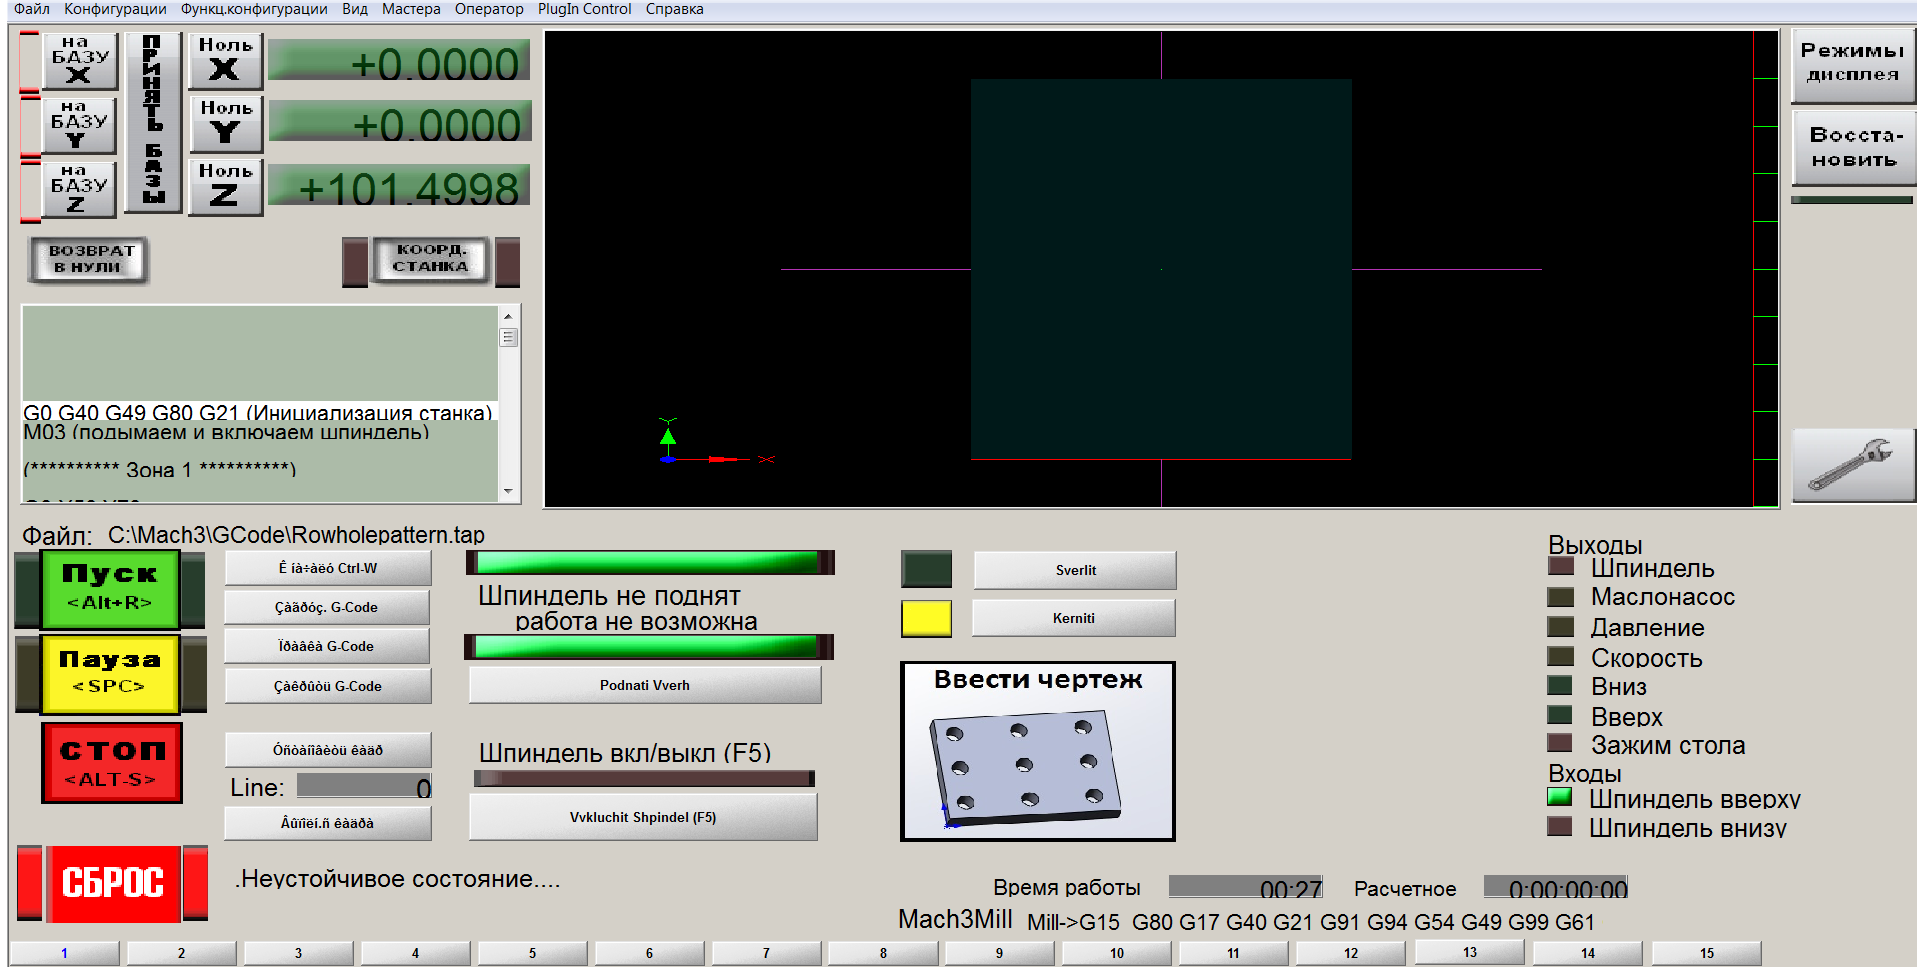This screenshot has width=1917, height=967.
Task: Open the Оператор menu
Action: coord(489,9)
